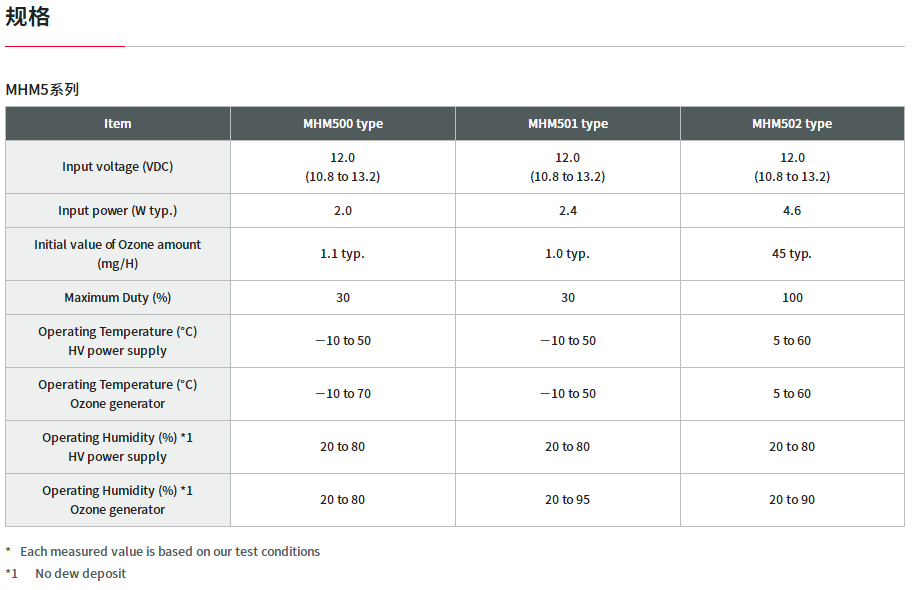Viewport: 912px width, 590px height.
Task: Click the −10 to 70 temperature cell
Action: tap(343, 394)
